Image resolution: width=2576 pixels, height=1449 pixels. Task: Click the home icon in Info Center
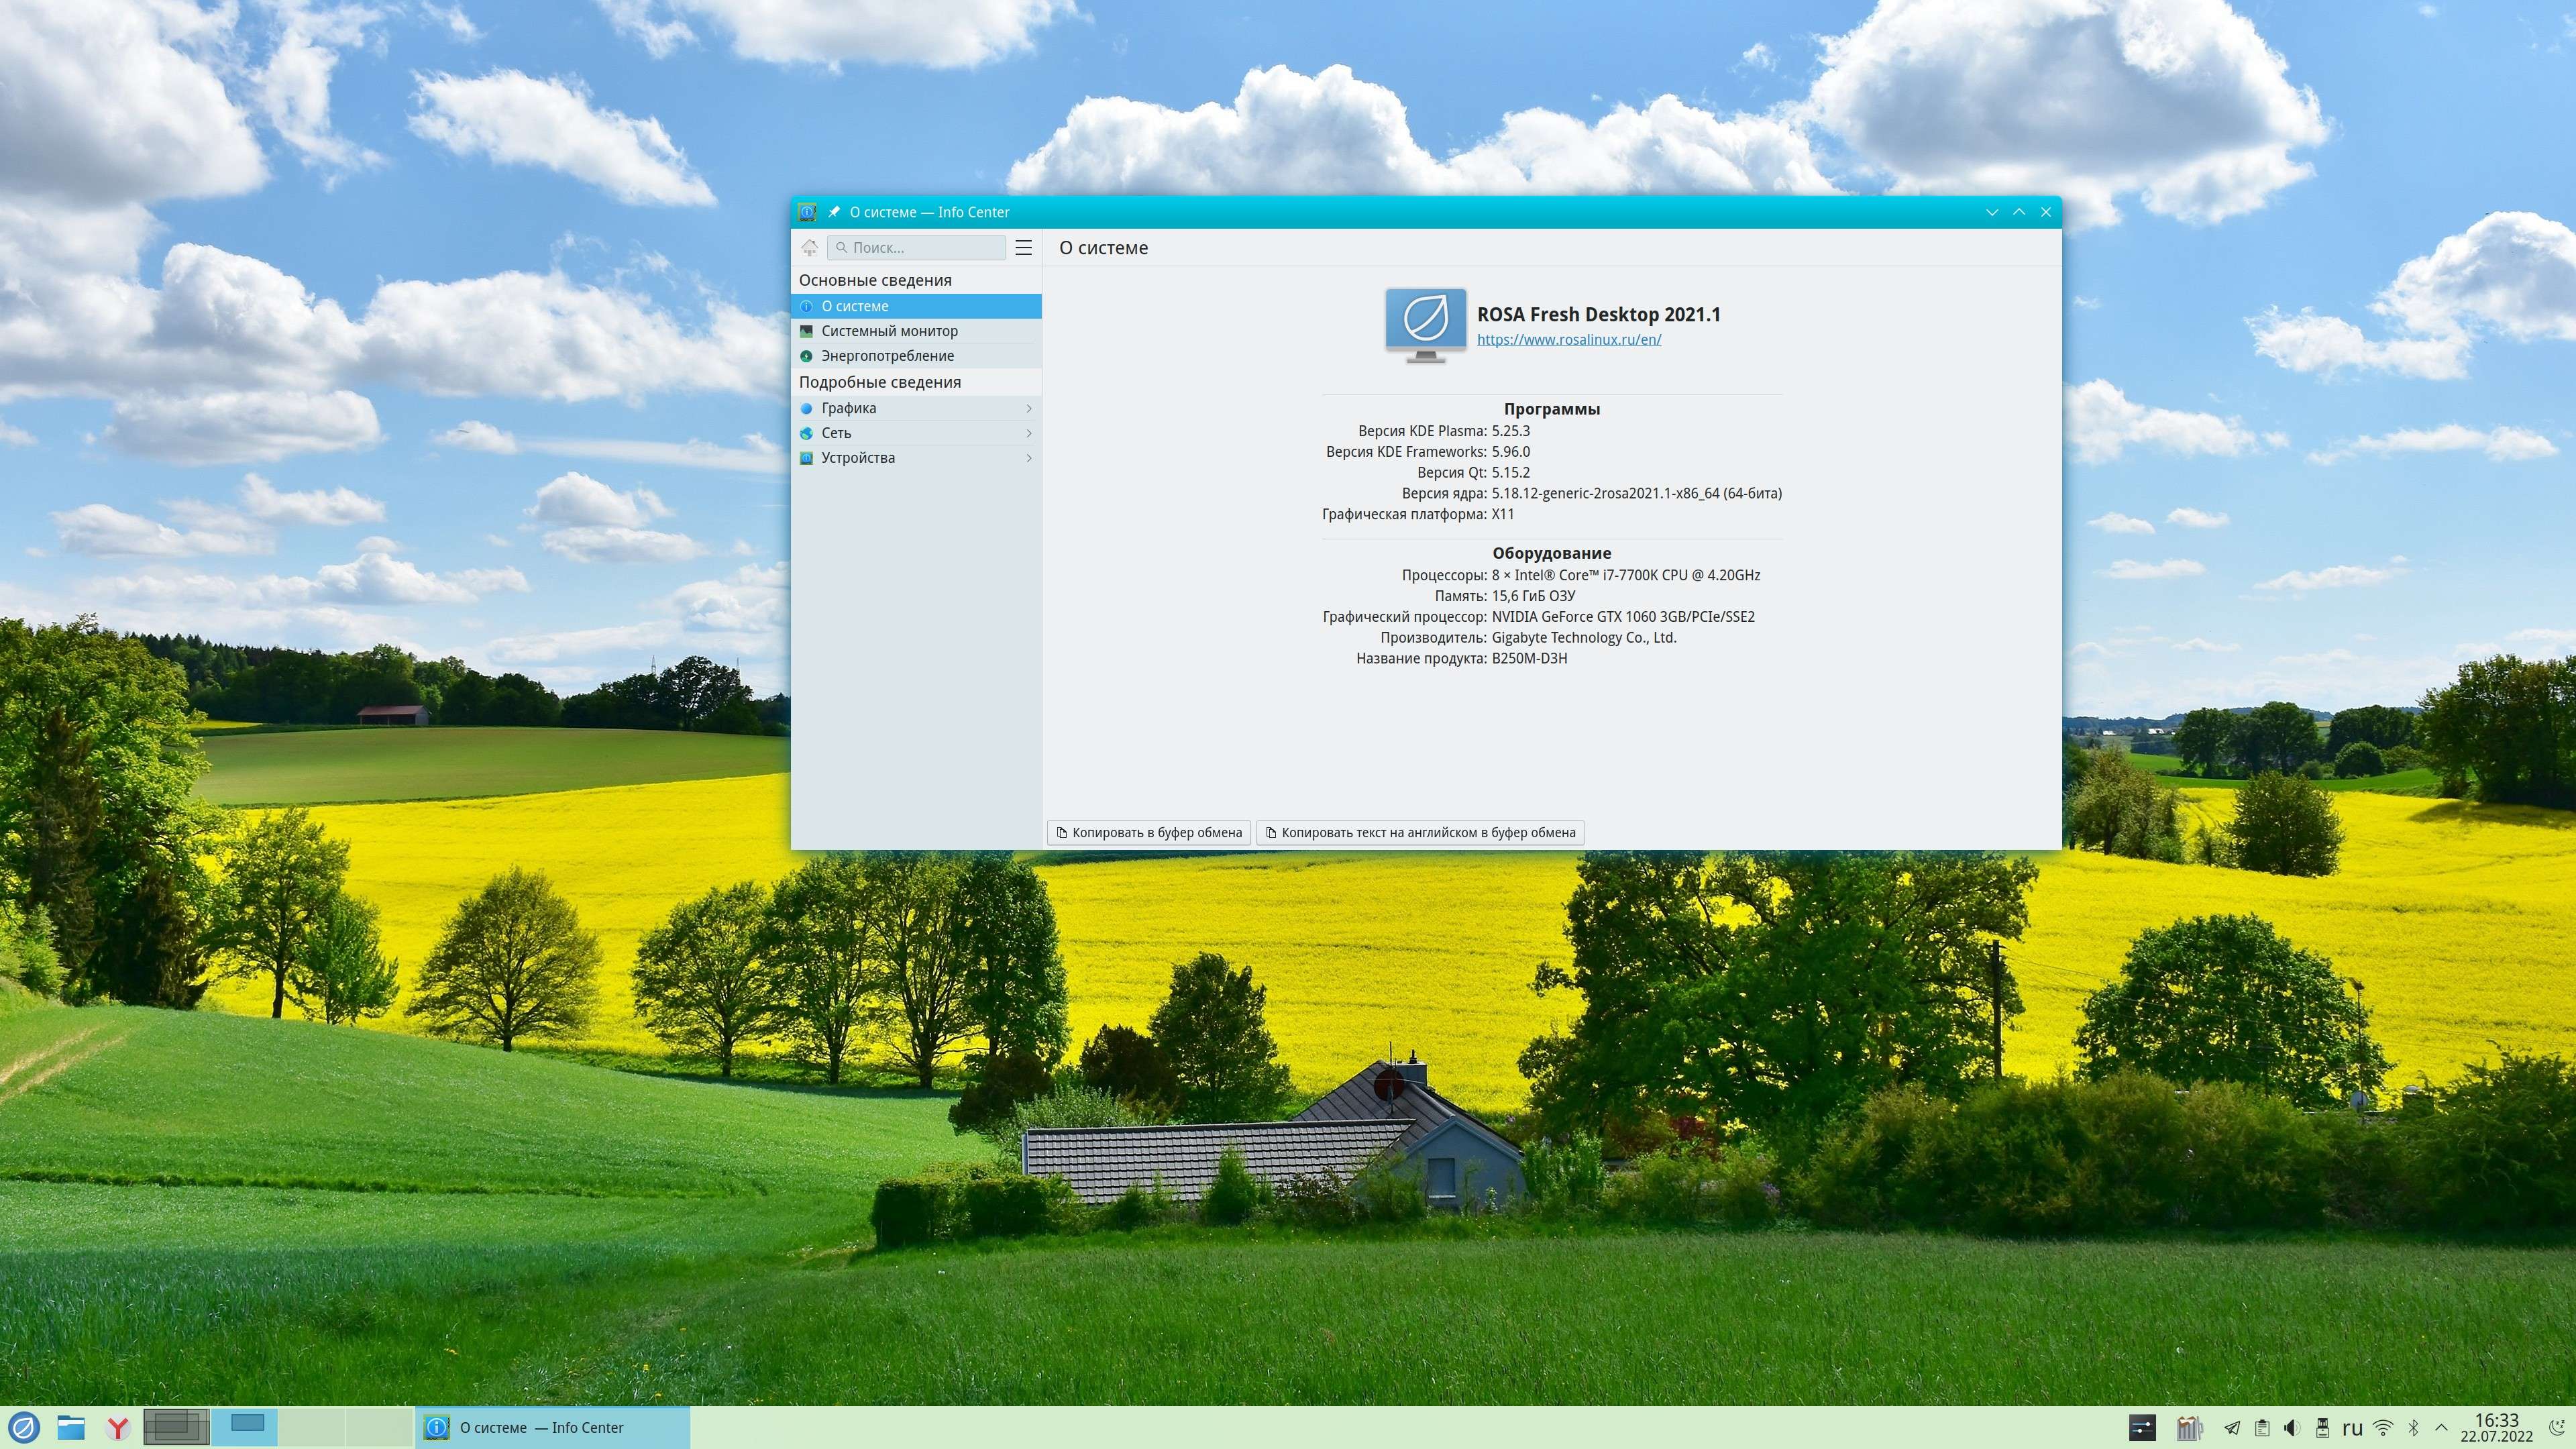(x=809, y=247)
